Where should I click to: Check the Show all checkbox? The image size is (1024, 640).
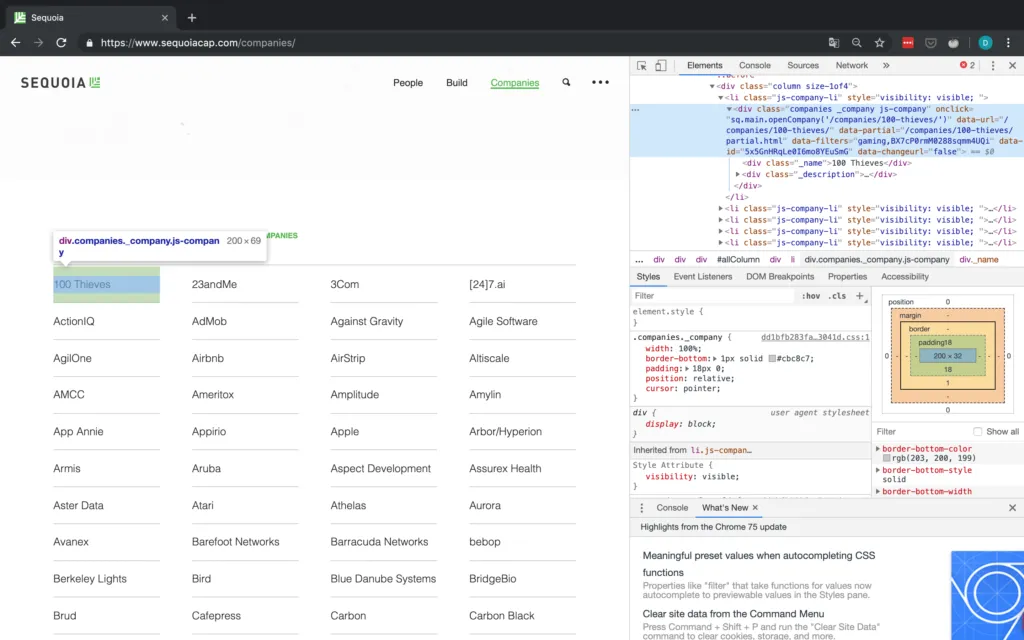[977, 432]
